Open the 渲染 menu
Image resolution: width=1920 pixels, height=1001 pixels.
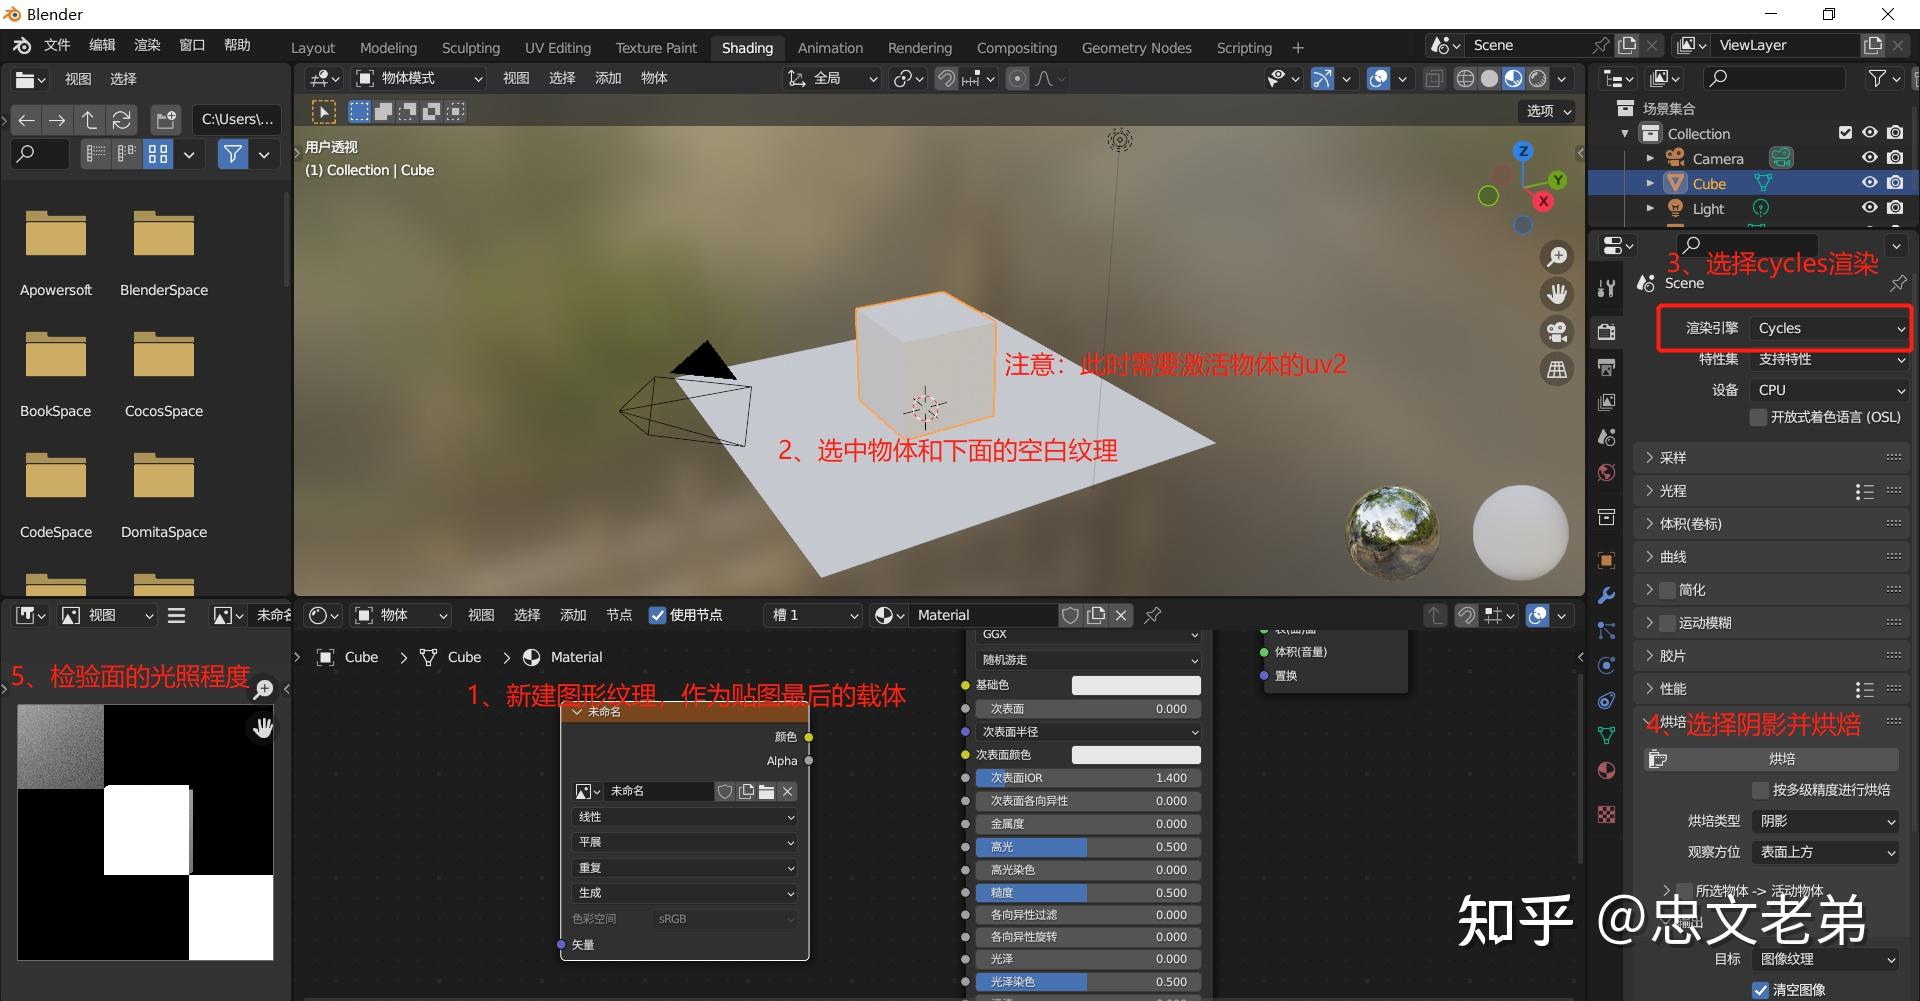pos(146,44)
